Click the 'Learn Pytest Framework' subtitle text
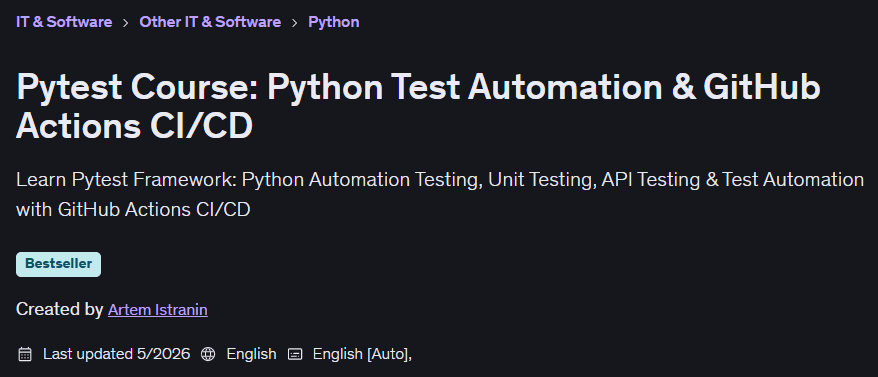The image size is (878, 377). (440, 194)
